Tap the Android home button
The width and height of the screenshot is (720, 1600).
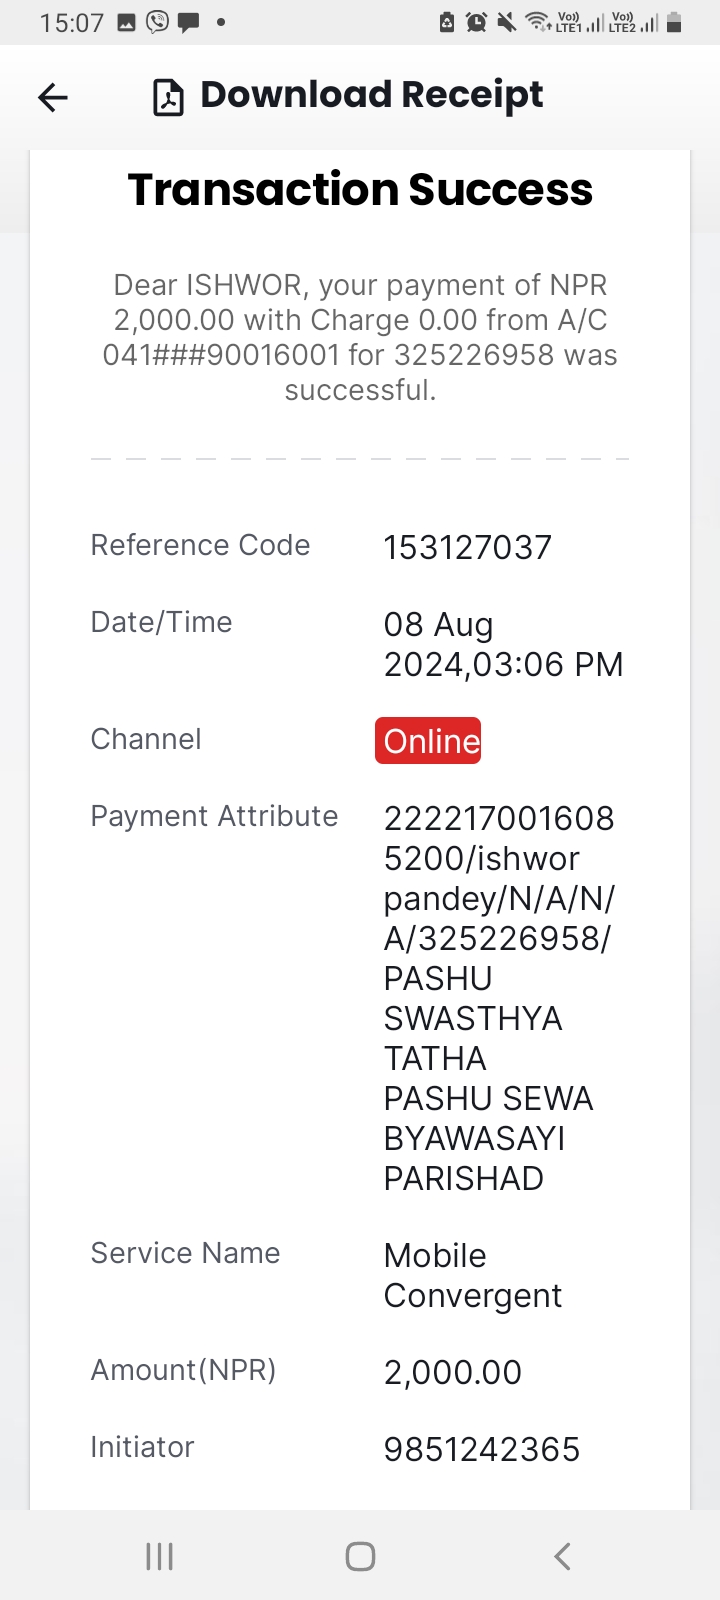coord(360,1556)
